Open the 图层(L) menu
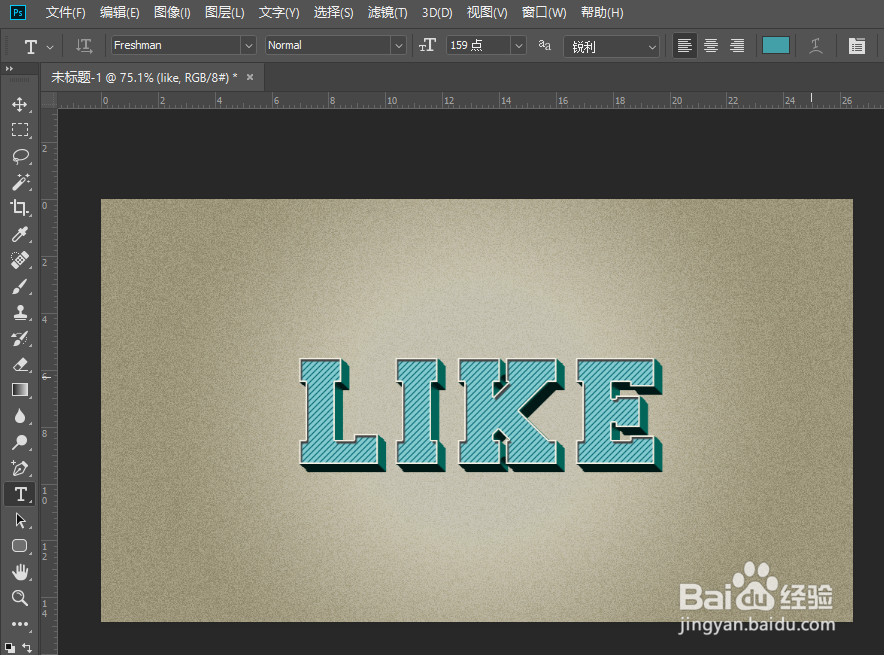The height and width of the screenshot is (655, 884). tap(224, 12)
